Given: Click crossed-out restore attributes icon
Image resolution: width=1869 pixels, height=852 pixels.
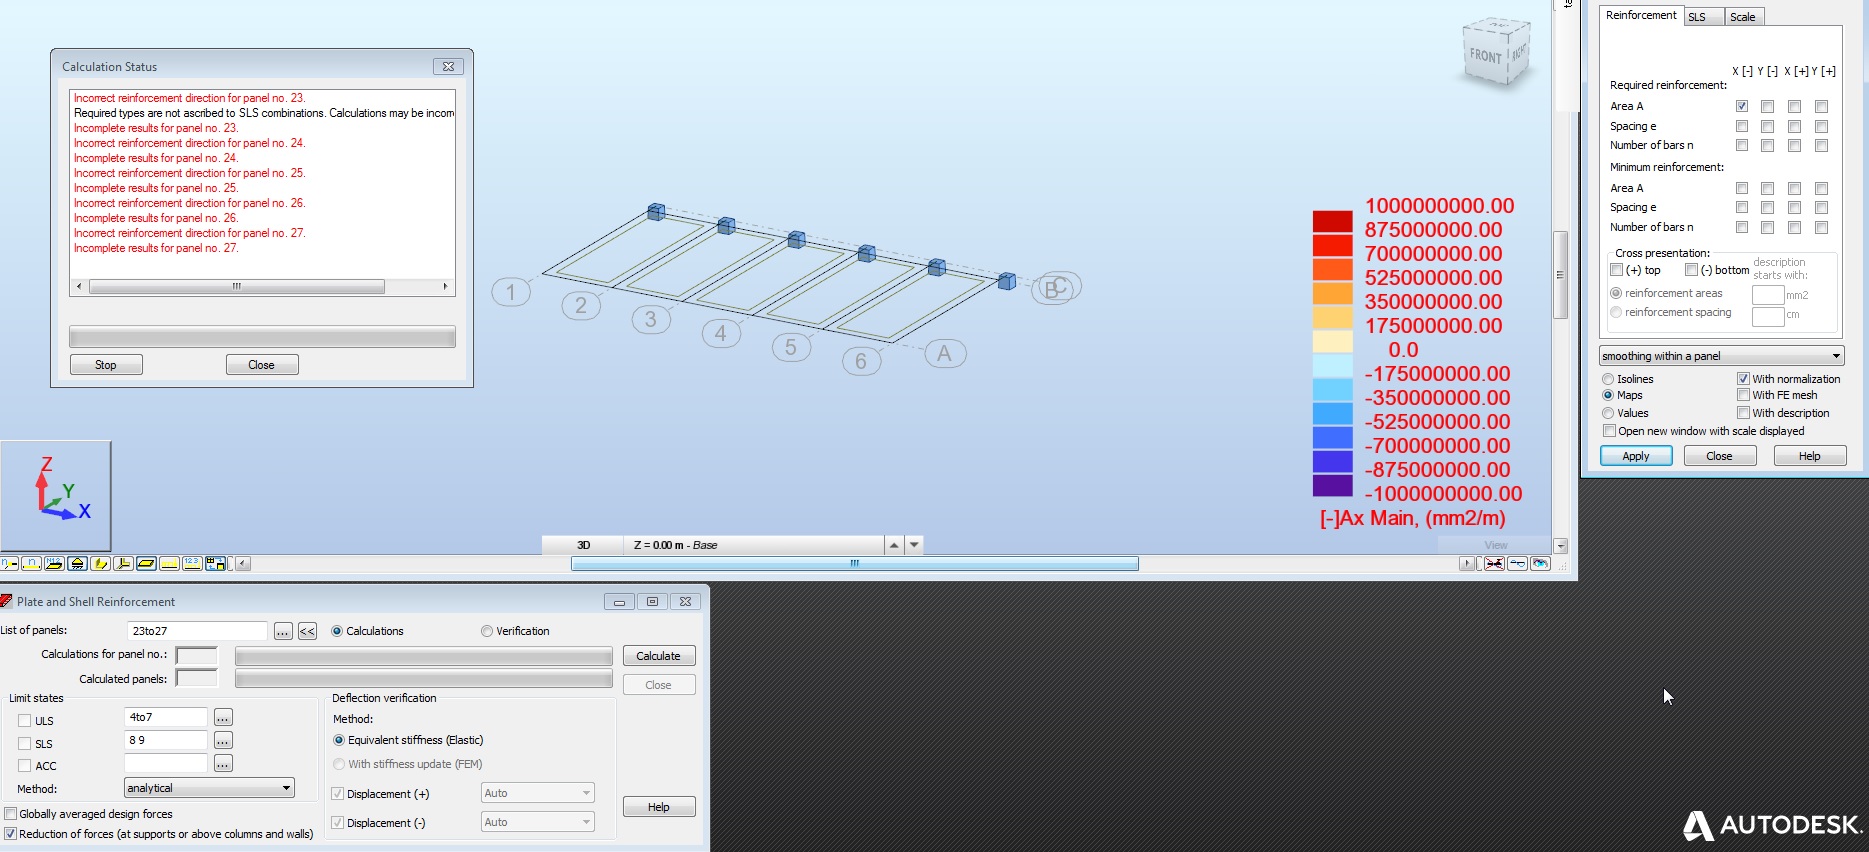Looking at the screenshot, I should 1494,564.
